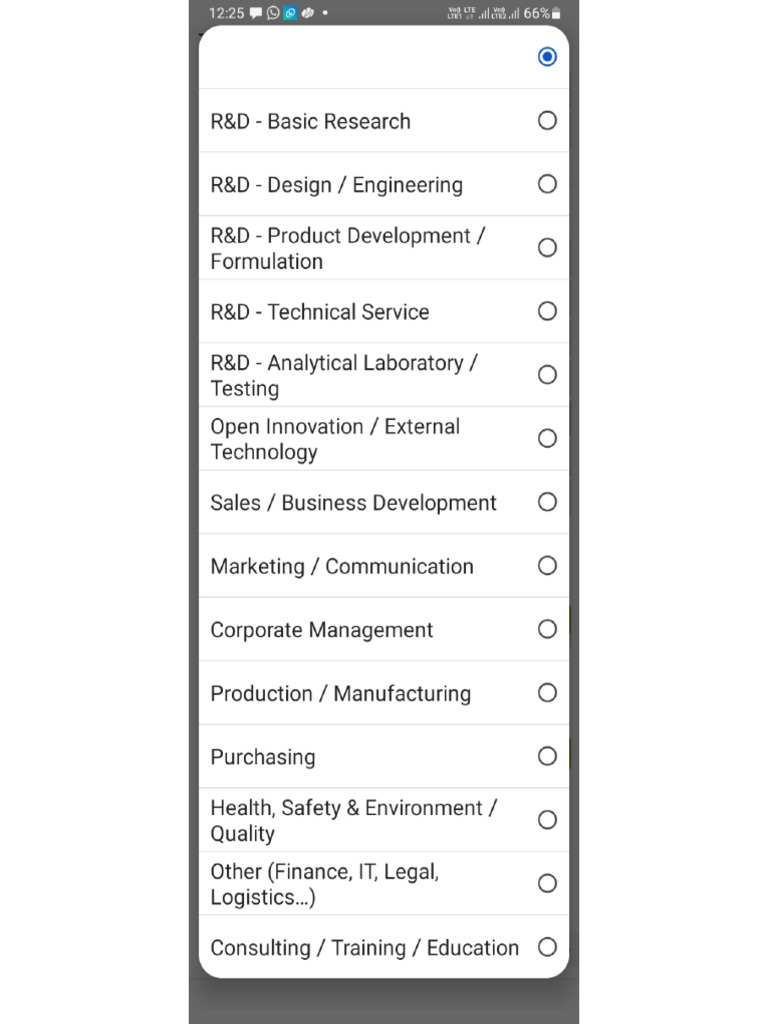The width and height of the screenshot is (768, 1024).
Task: Select R&D - Basic Research radio button
Action: (x=547, y=121)
